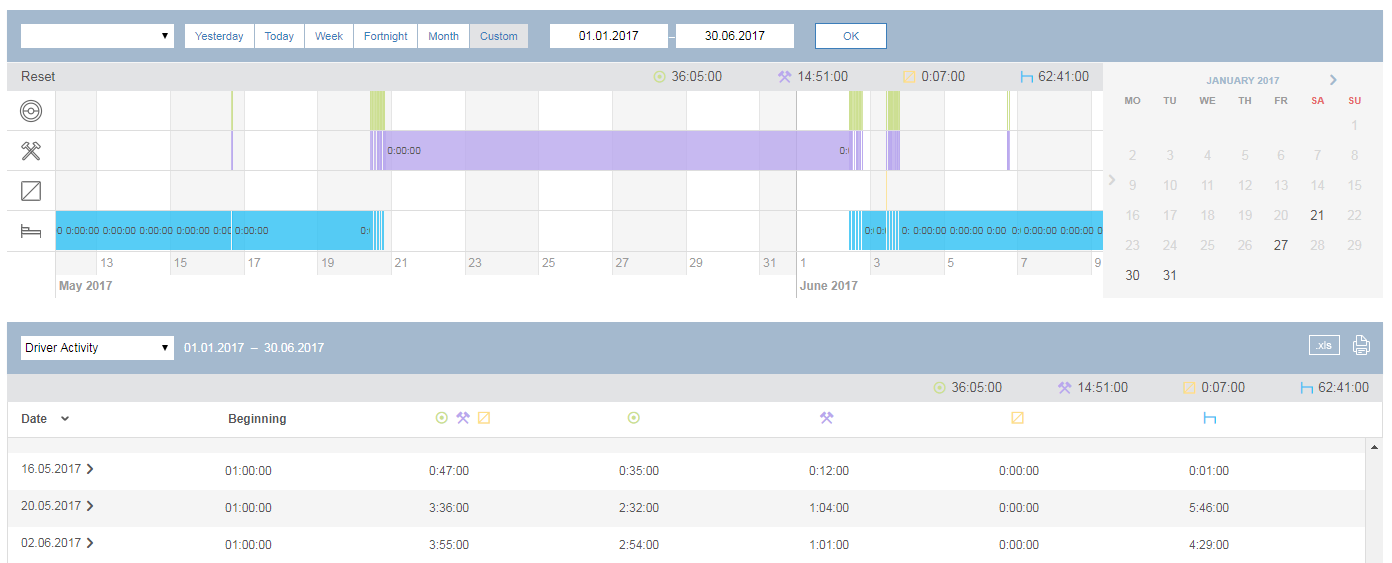
Task: Click the availability square row icon
Action: click(x=31, y=190)
